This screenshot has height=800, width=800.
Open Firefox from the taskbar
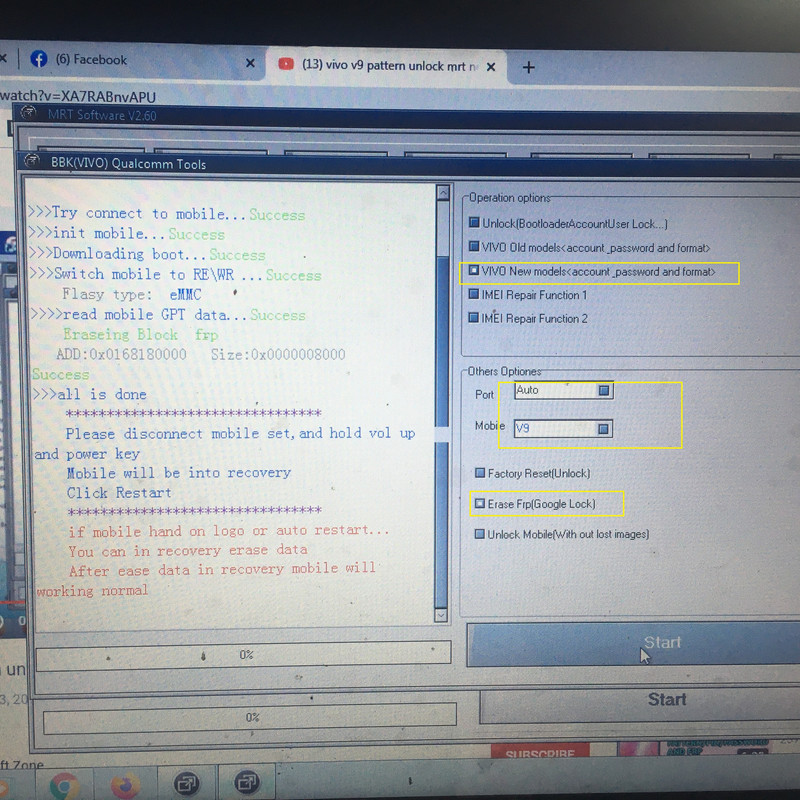125,785
